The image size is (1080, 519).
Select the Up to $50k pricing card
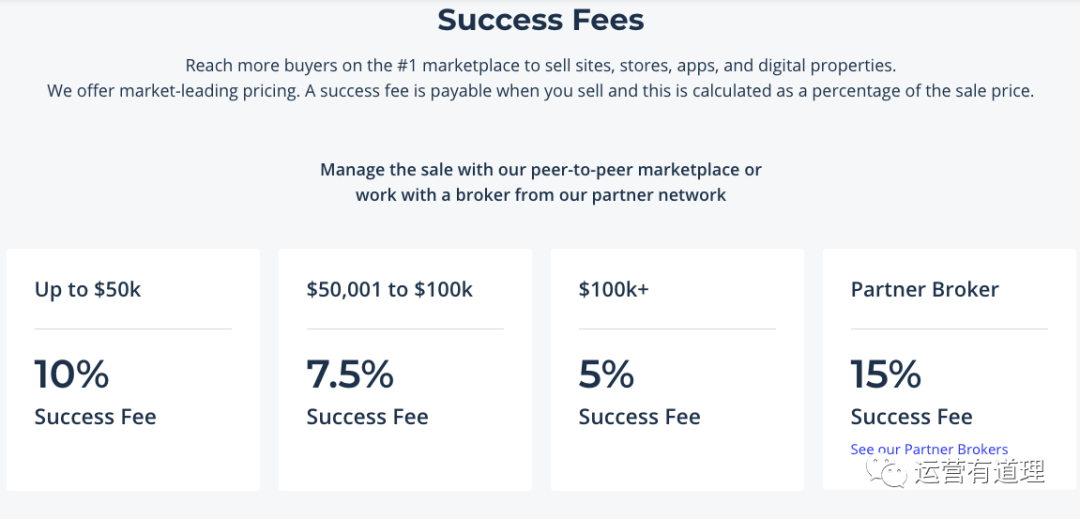pyautogui.click(x=133, y=370)
